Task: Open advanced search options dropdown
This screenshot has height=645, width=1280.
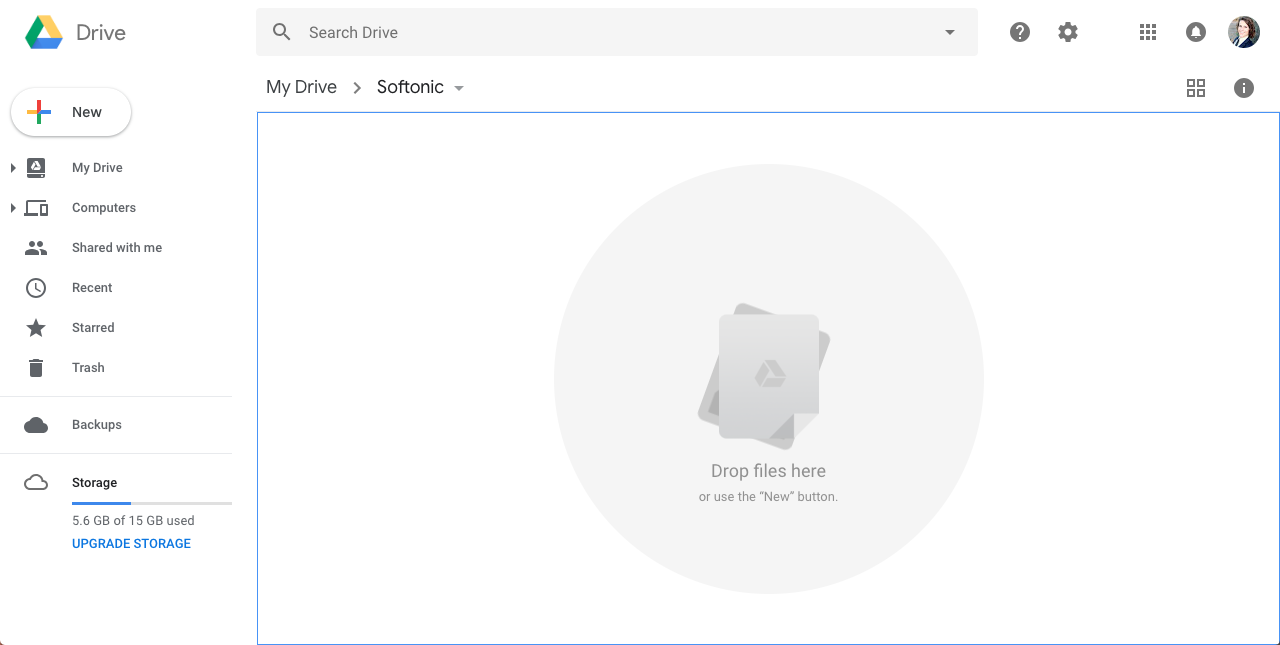Action: [x=948, y=32]
